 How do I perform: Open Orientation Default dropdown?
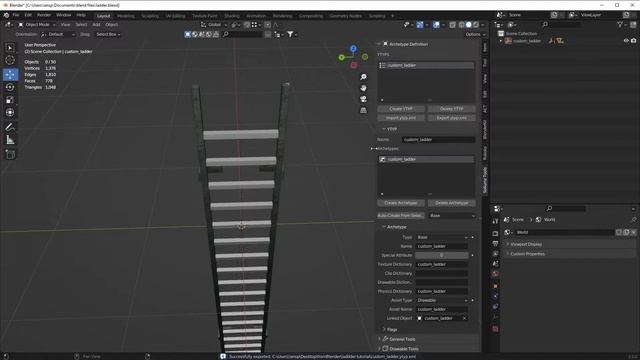click(x=58, y=35)
